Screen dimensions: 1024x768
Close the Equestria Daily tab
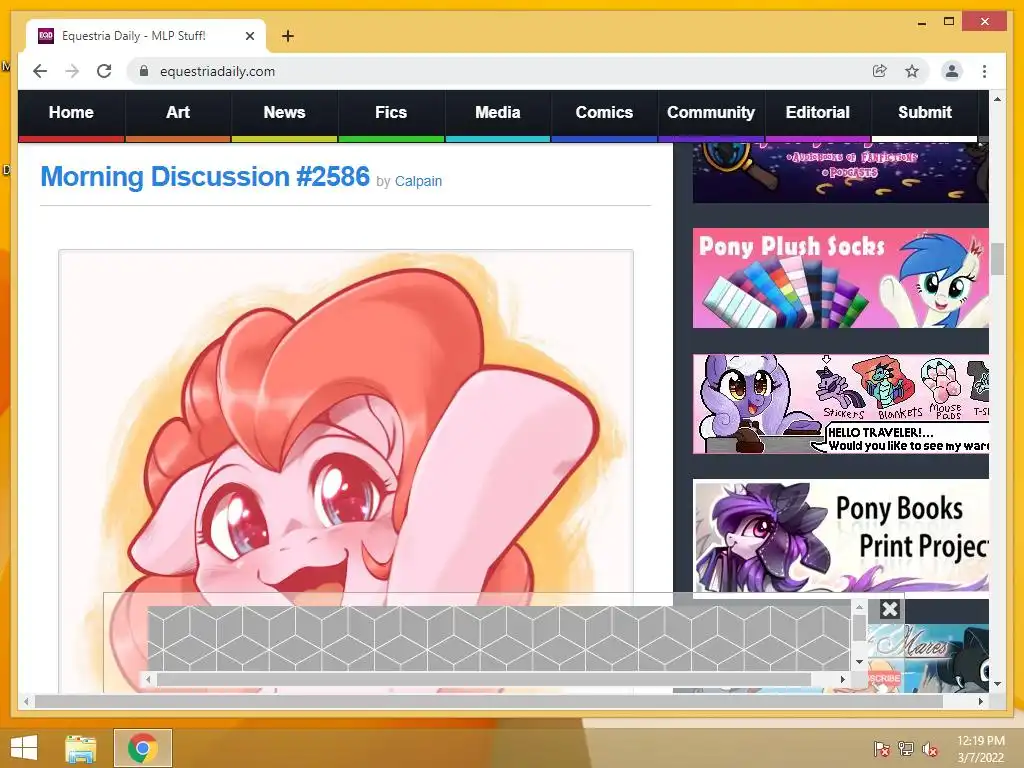point(249,36)
